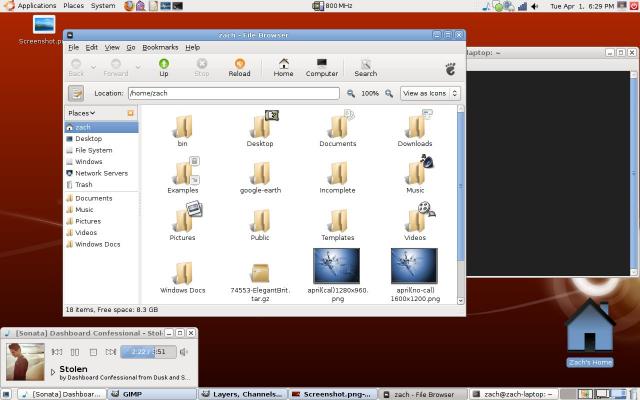Select the Downloads folder icon

coord(416,124)
